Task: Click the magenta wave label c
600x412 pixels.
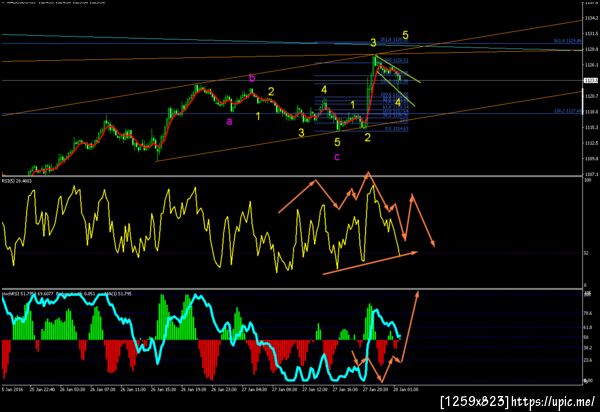Action: pyautogui.click(x=337, y=157)
